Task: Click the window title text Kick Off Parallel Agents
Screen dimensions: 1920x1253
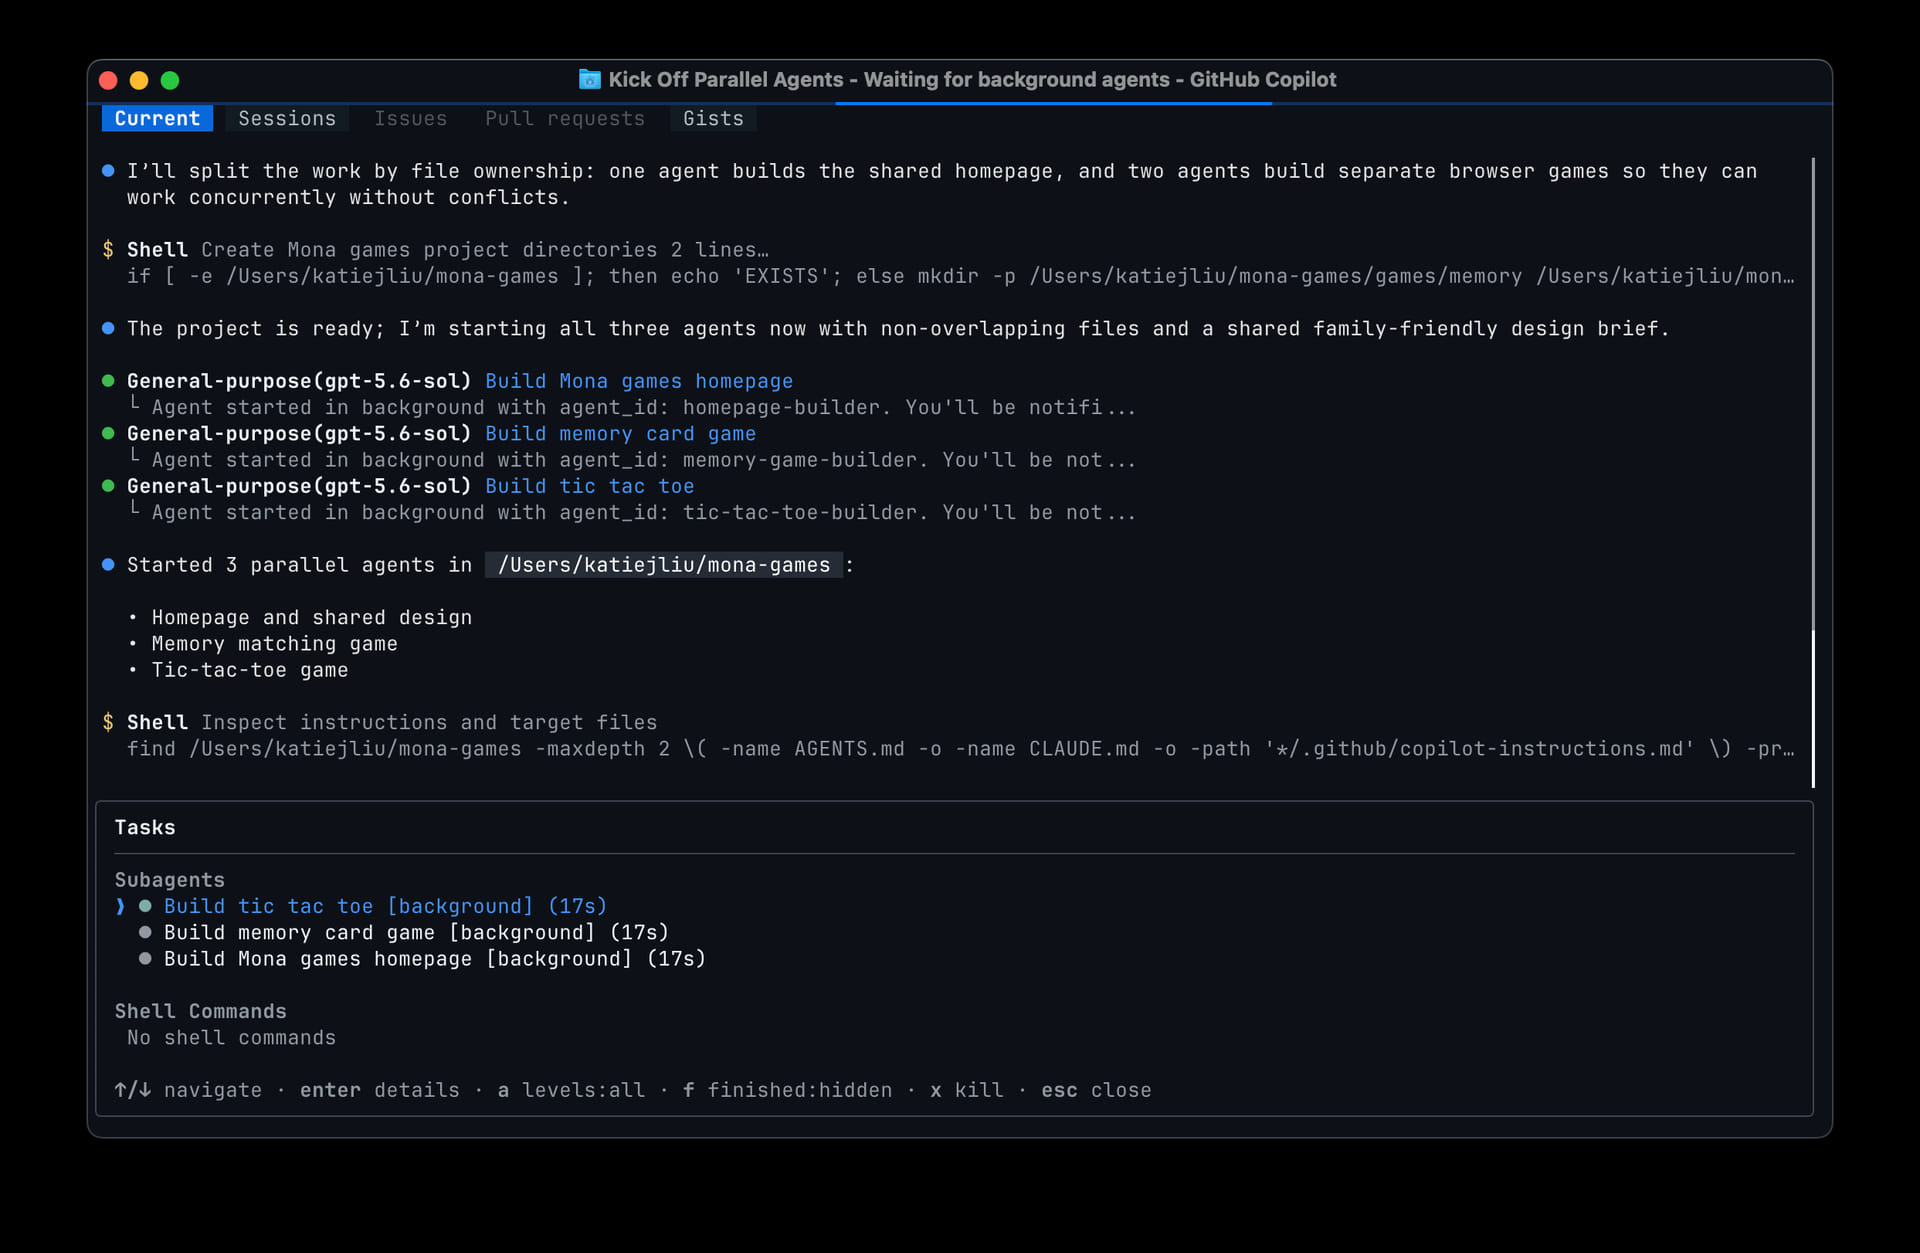Action: [x=725, y=79]
